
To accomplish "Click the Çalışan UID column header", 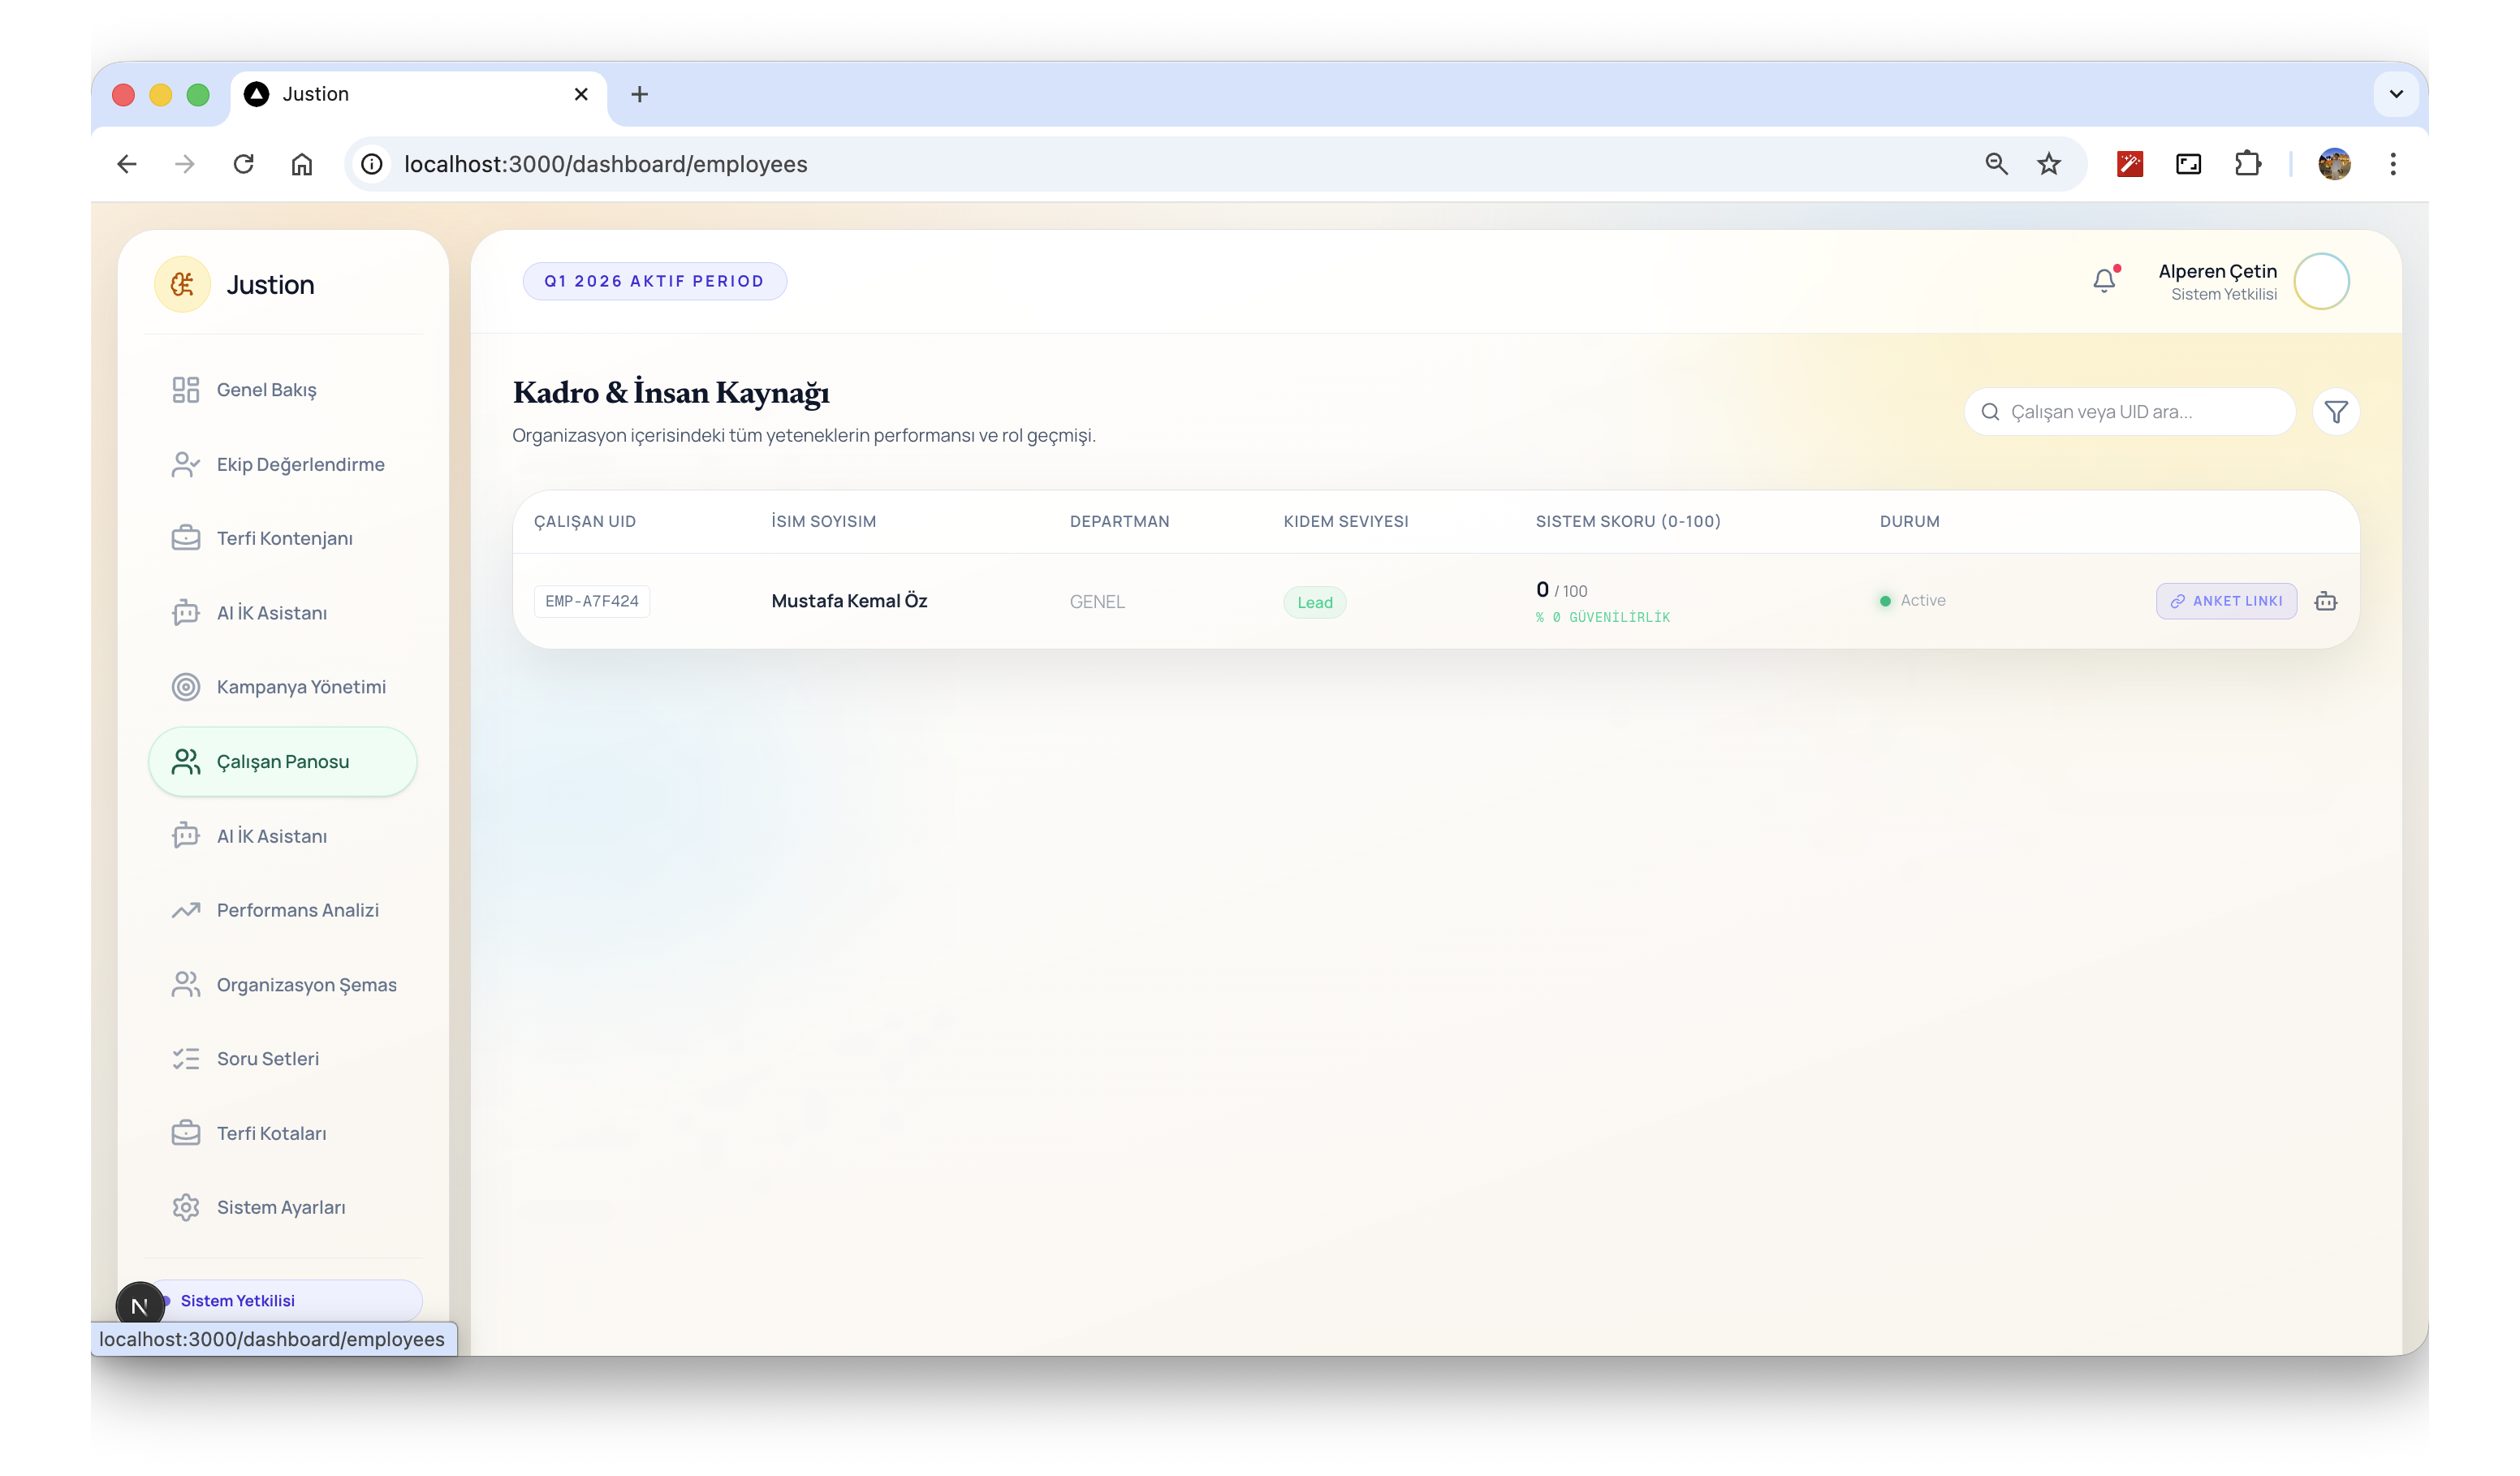I will coord(585,522).
